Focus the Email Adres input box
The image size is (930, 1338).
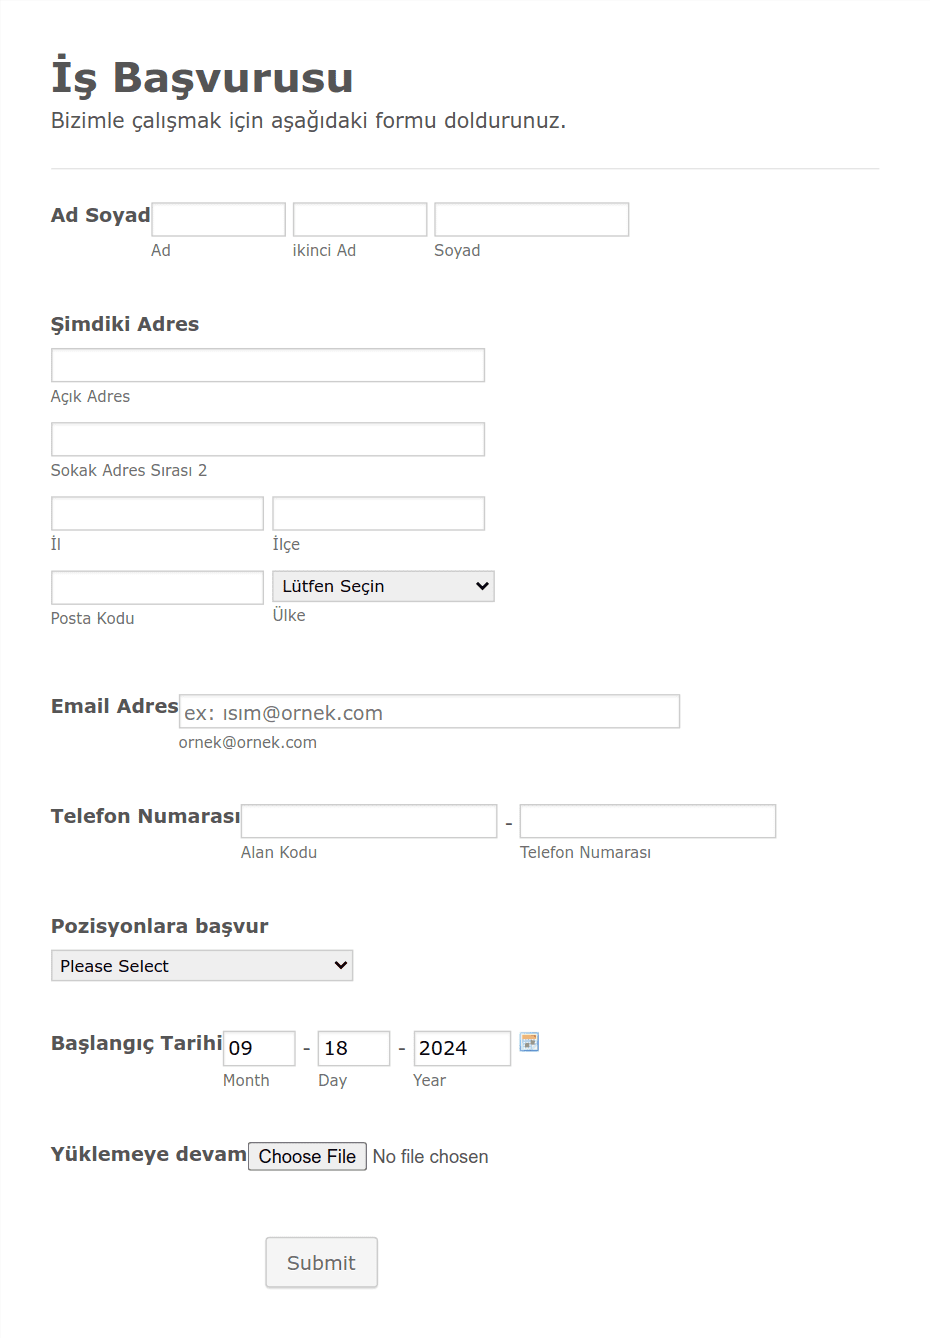point(429,711)
